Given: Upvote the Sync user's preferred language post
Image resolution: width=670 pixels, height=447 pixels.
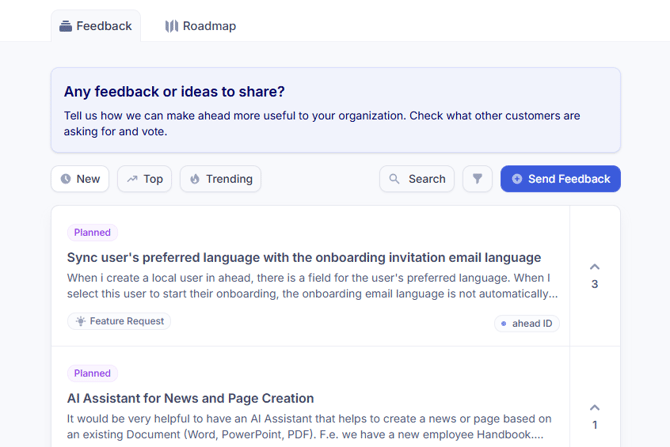Looking at the screenshot, I should [x=595, y=267].
